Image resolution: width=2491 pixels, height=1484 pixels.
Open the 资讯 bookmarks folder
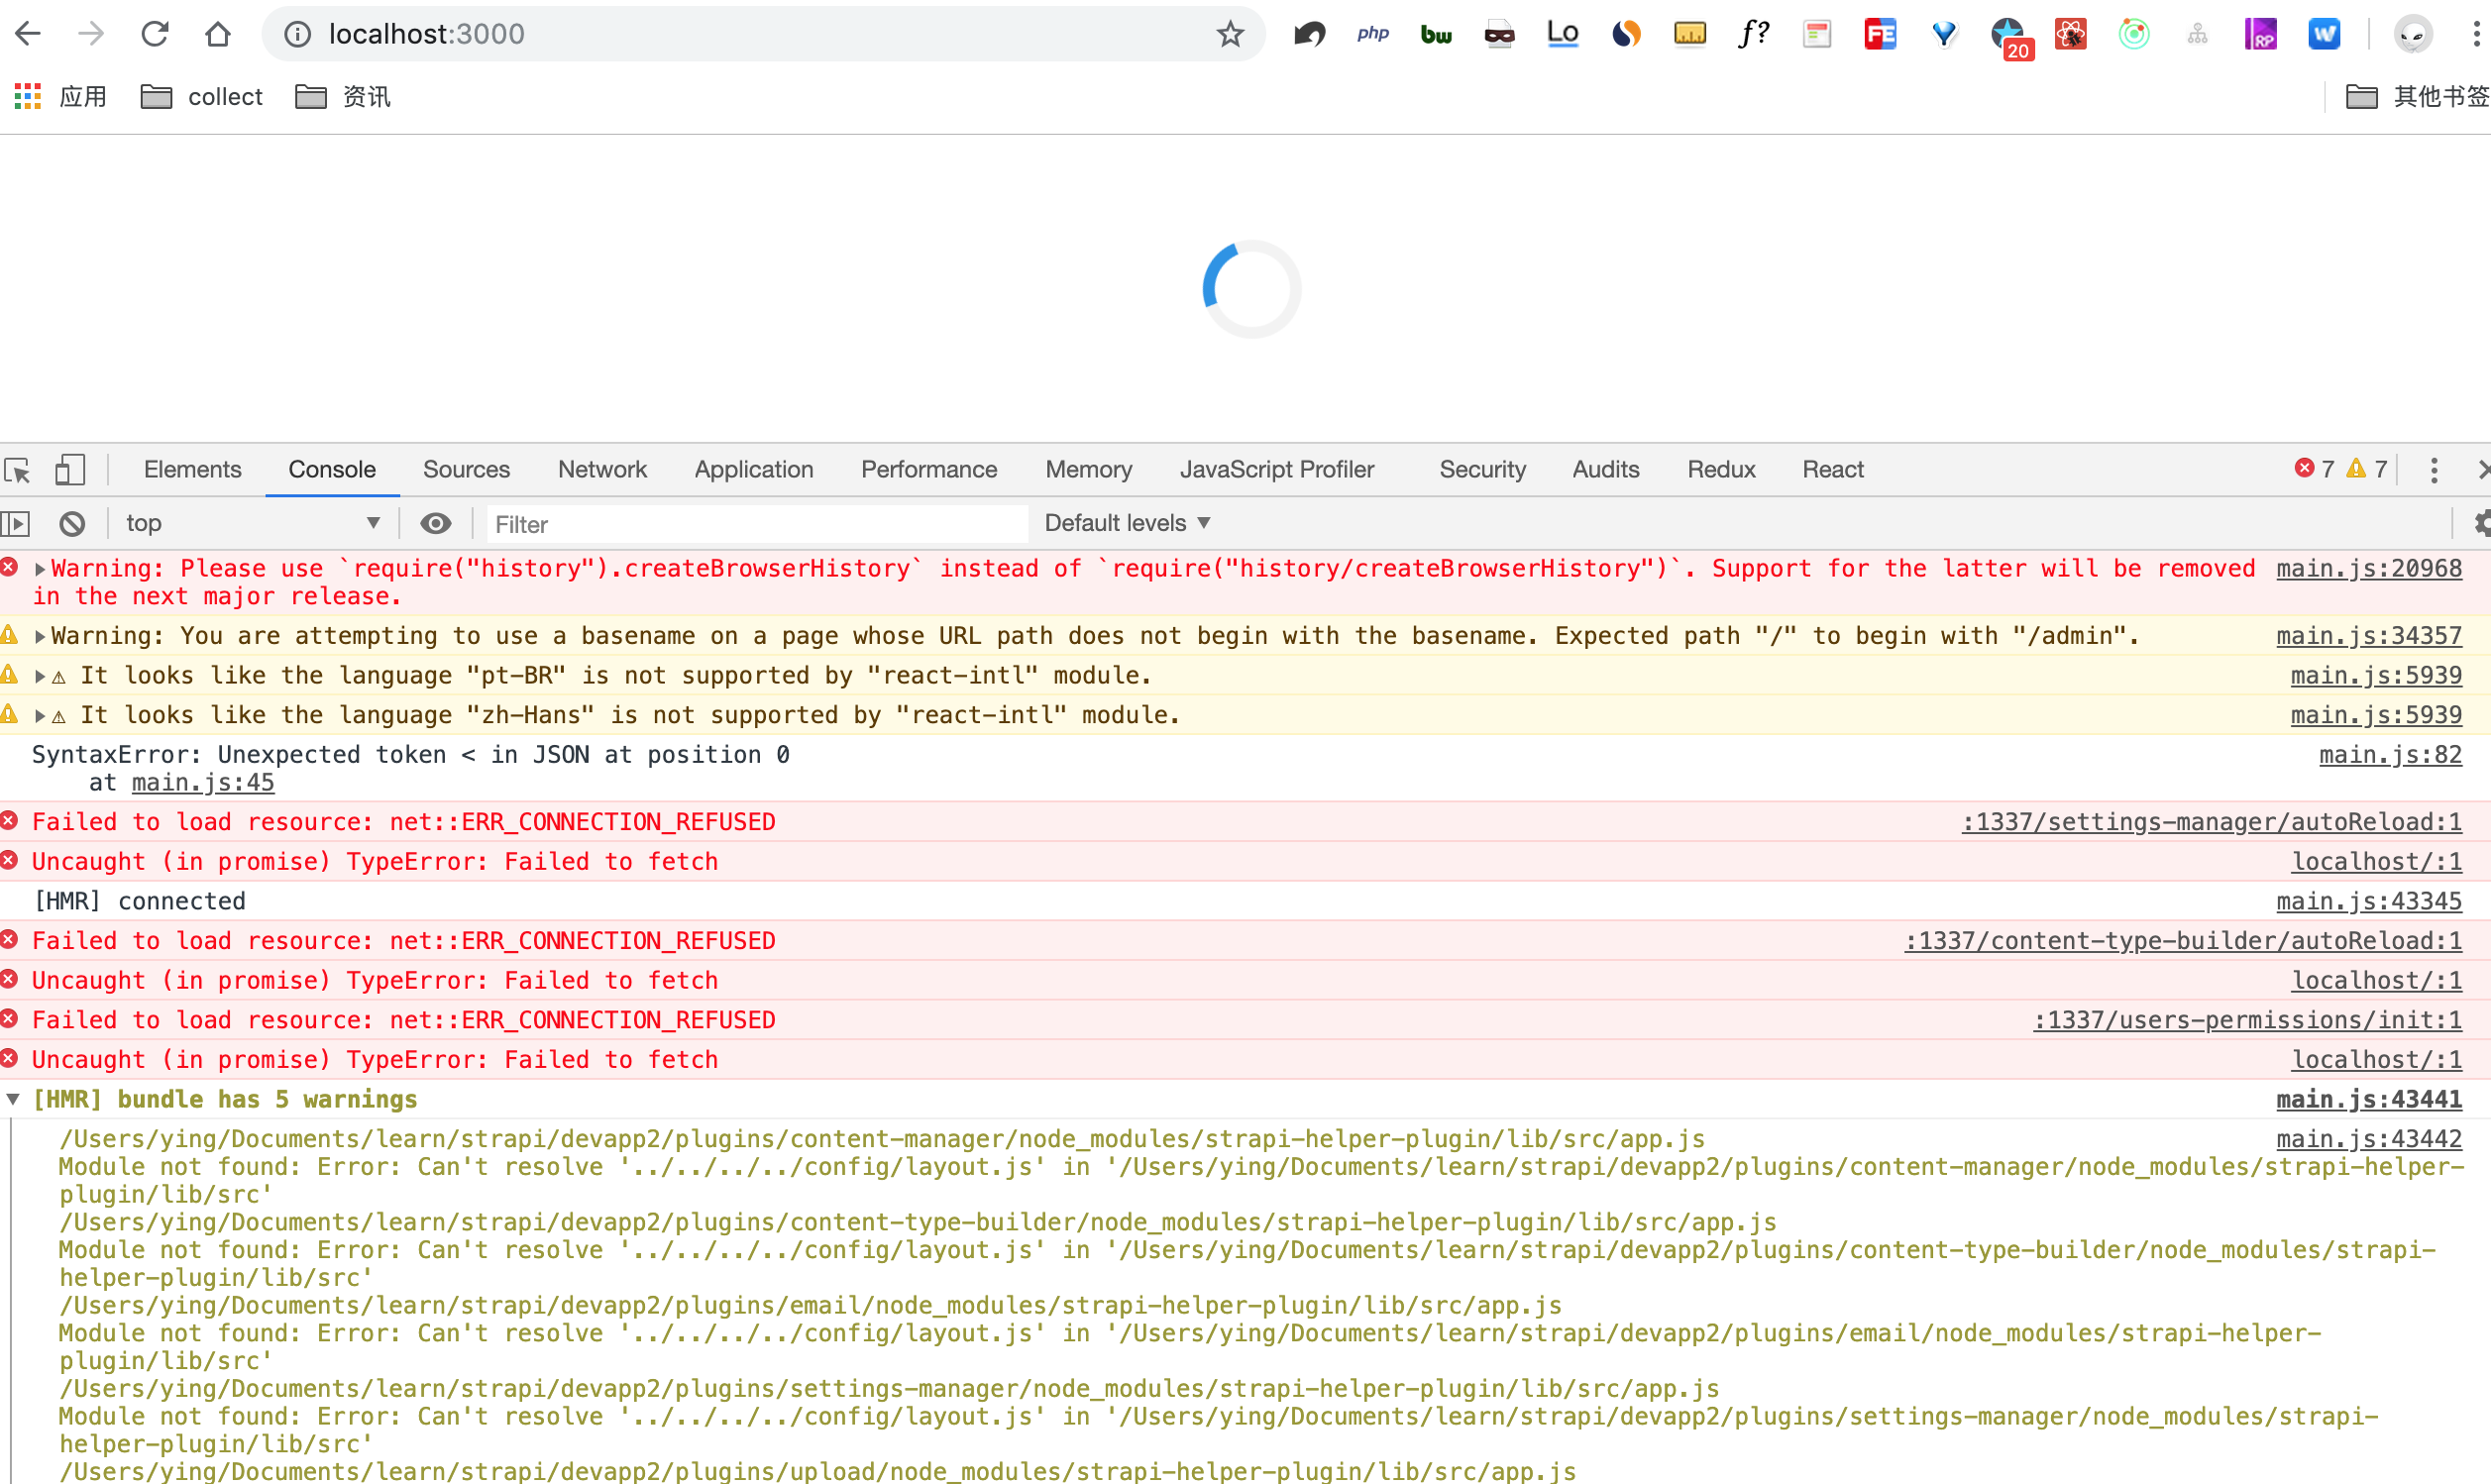344,96
